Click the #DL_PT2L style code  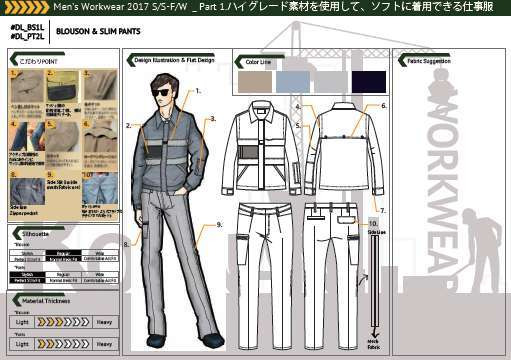27,36
